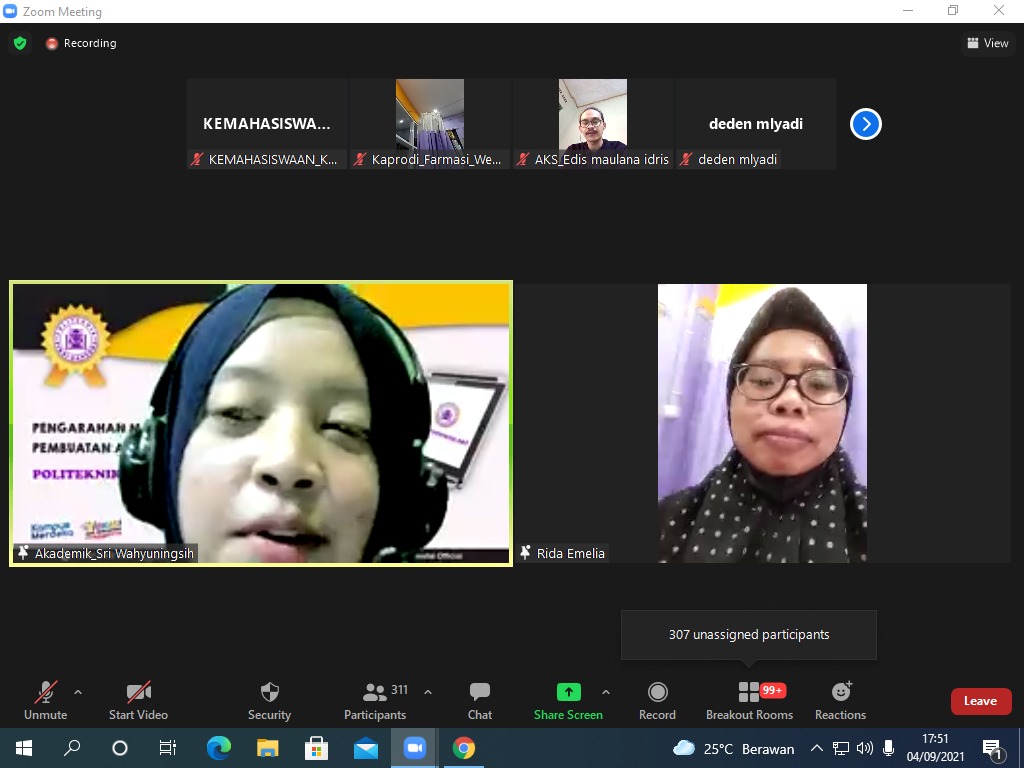Image resolution: width=1024 pixels, height=768 pixels.
Task: Select the Kaprodi_Farmasi participant video tile
Action: pyautogui.click(x=430, y=124)
